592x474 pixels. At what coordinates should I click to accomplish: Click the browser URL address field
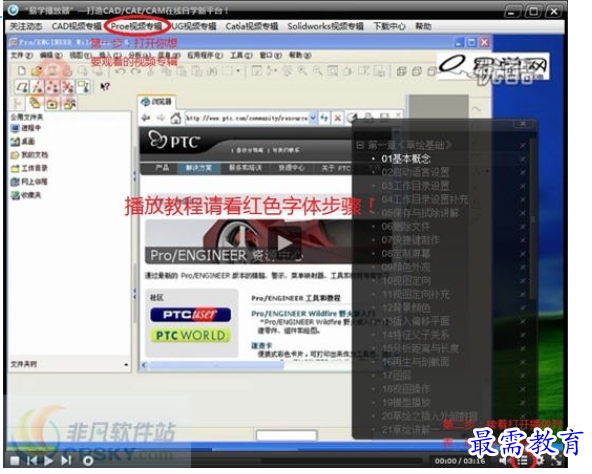point(247,118)
